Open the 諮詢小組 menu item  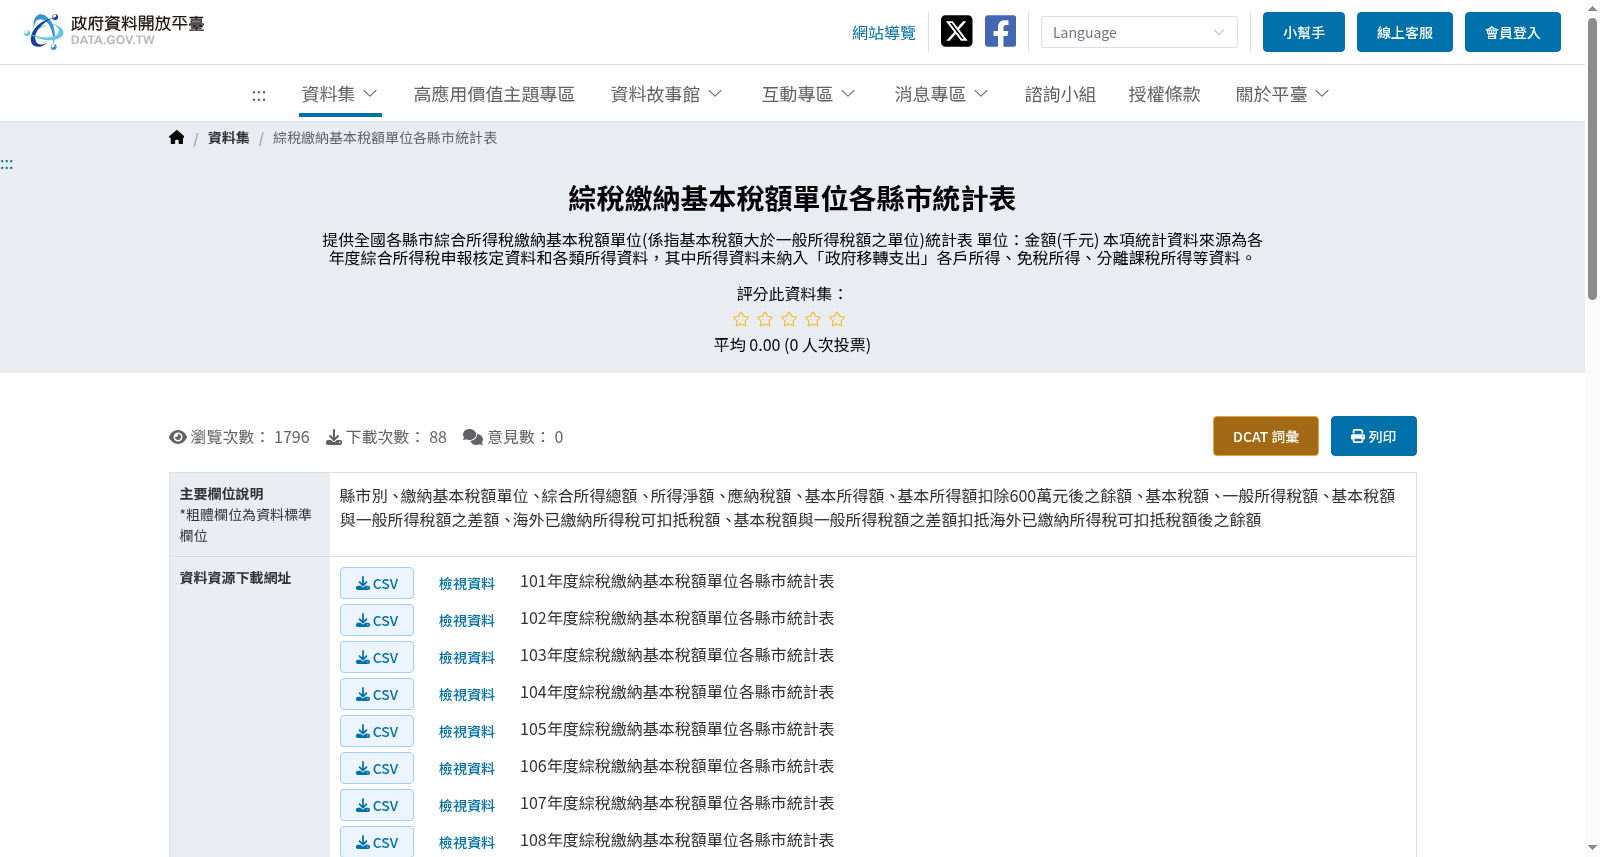pos(1060,94)
